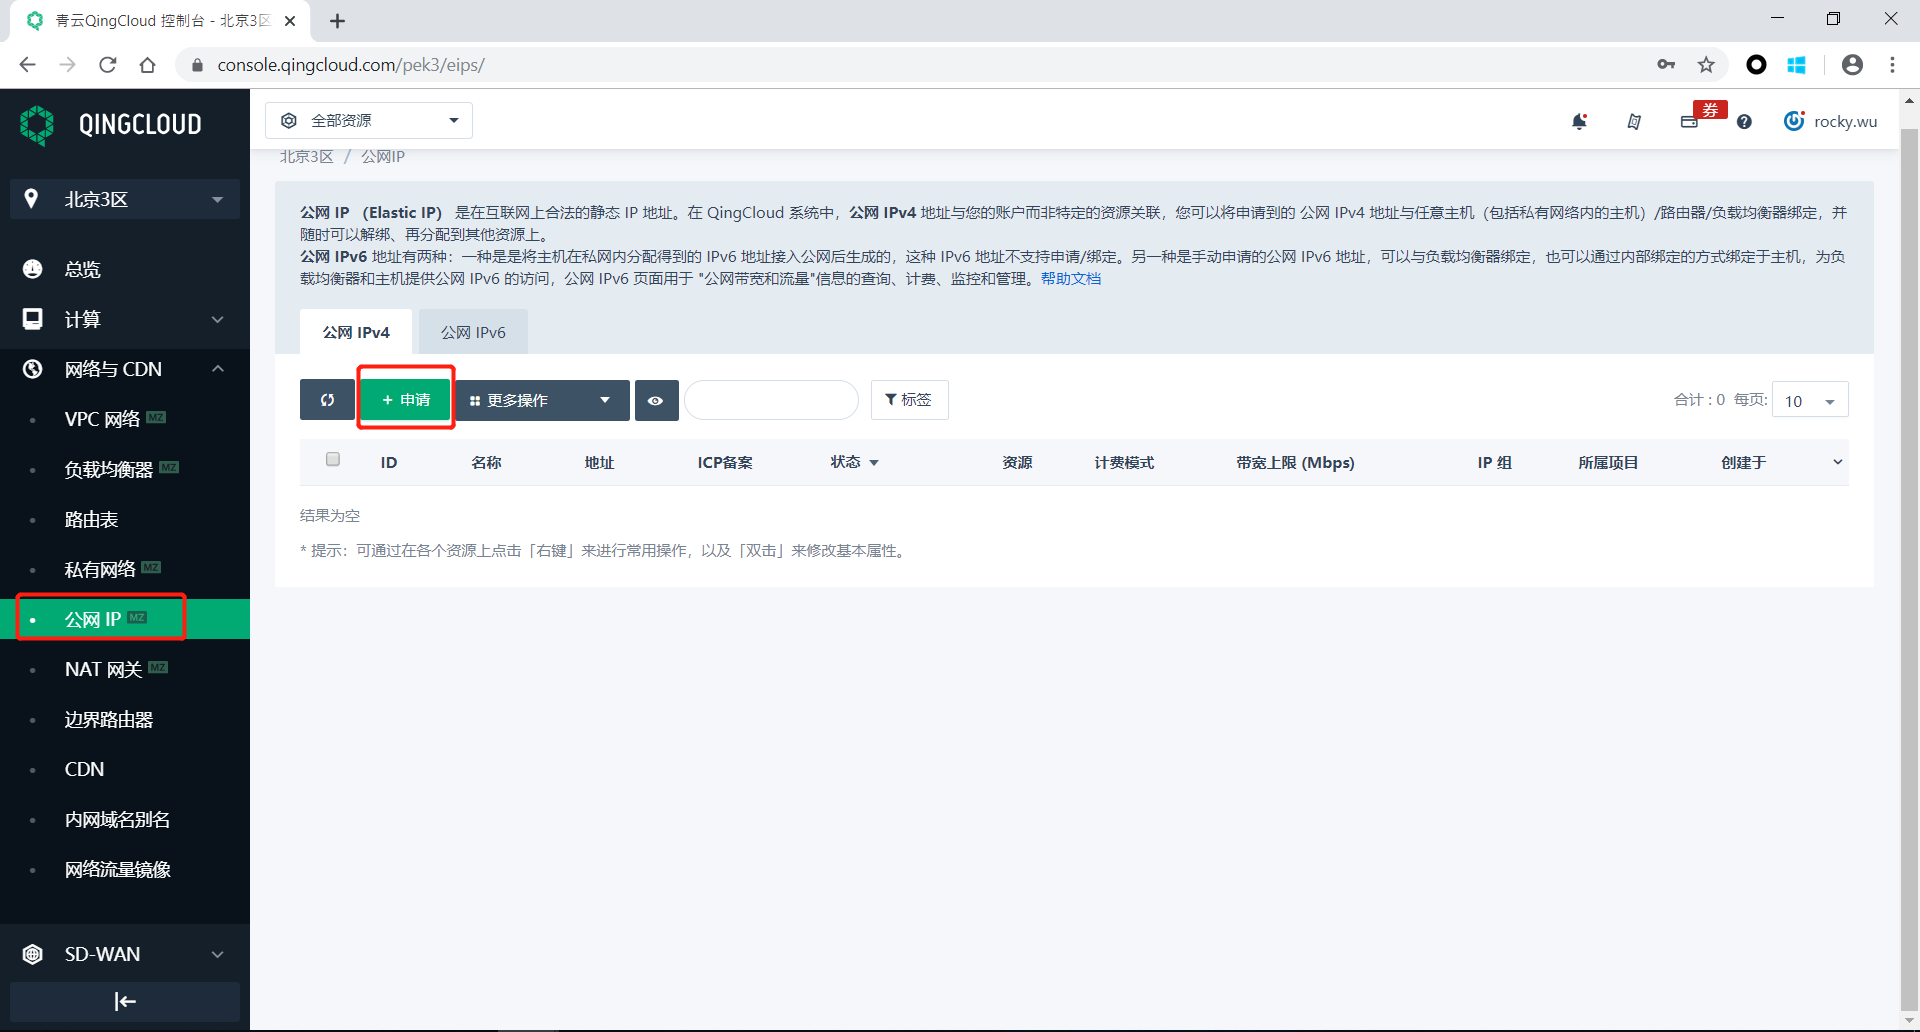Focus the search input field

pos(771,400)
